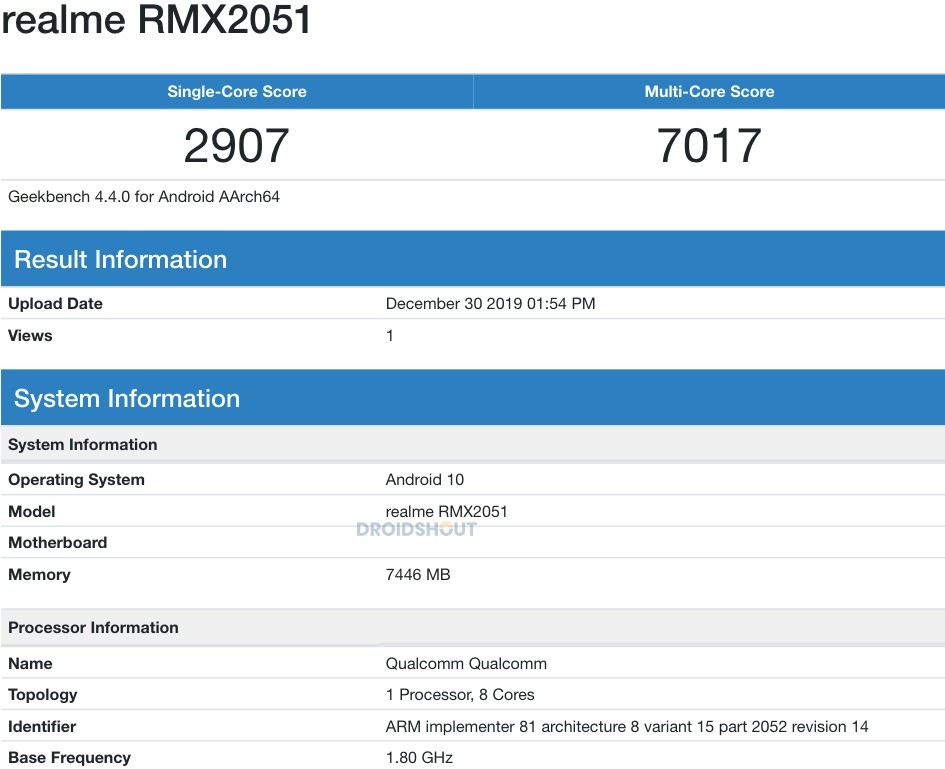This screenshot has width=945, height=769.
Task: Click the 1.80 GHz base frequency value
Action: click(419, 758)
